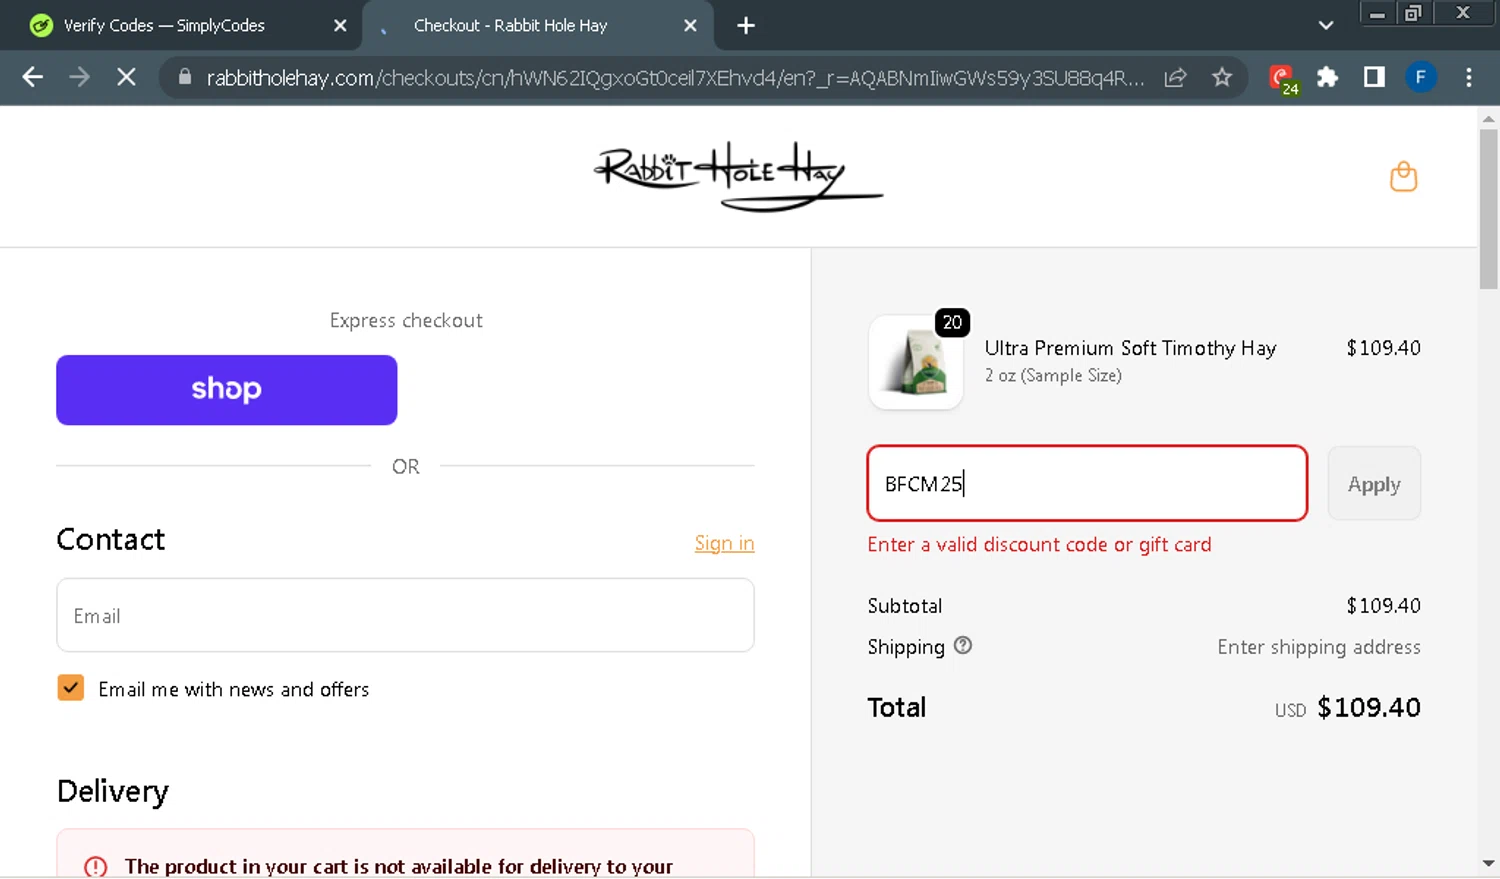
Task: Share this page icon in address bar
Action: [x=1175, y=77]
